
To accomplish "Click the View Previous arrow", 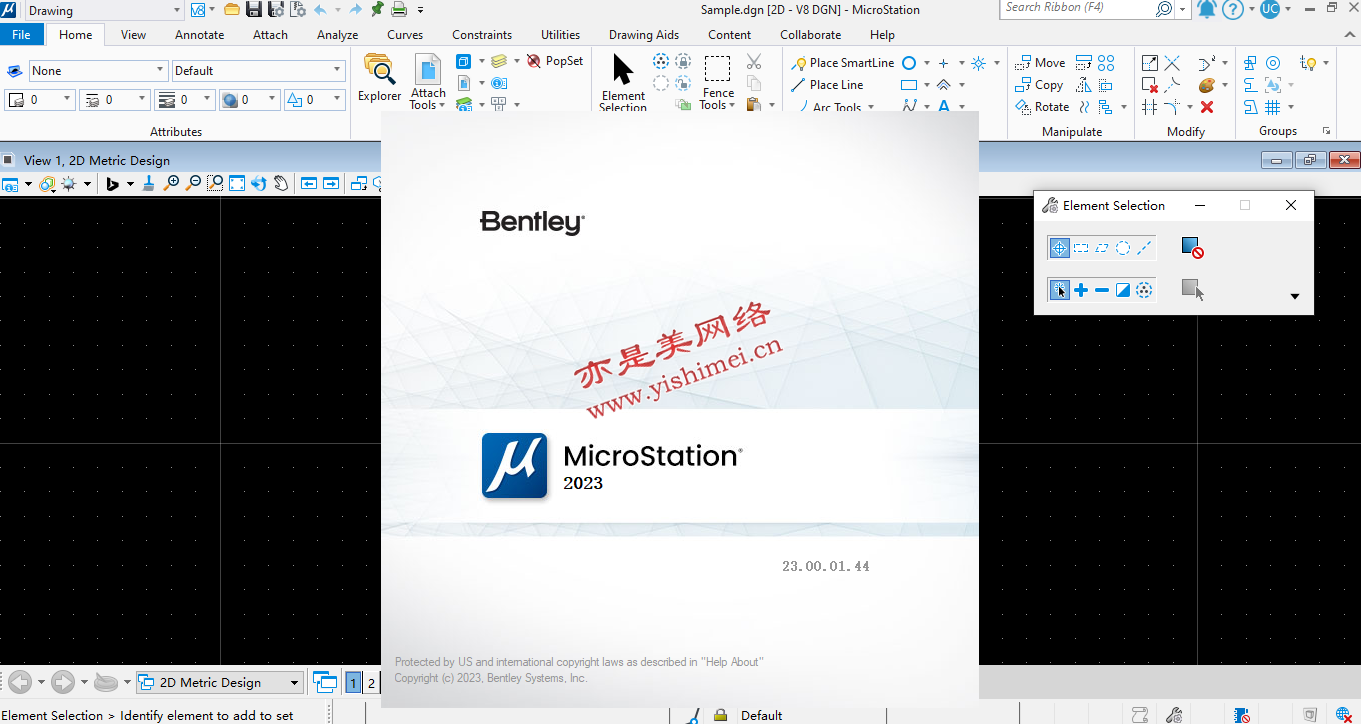I will (308, 183).
